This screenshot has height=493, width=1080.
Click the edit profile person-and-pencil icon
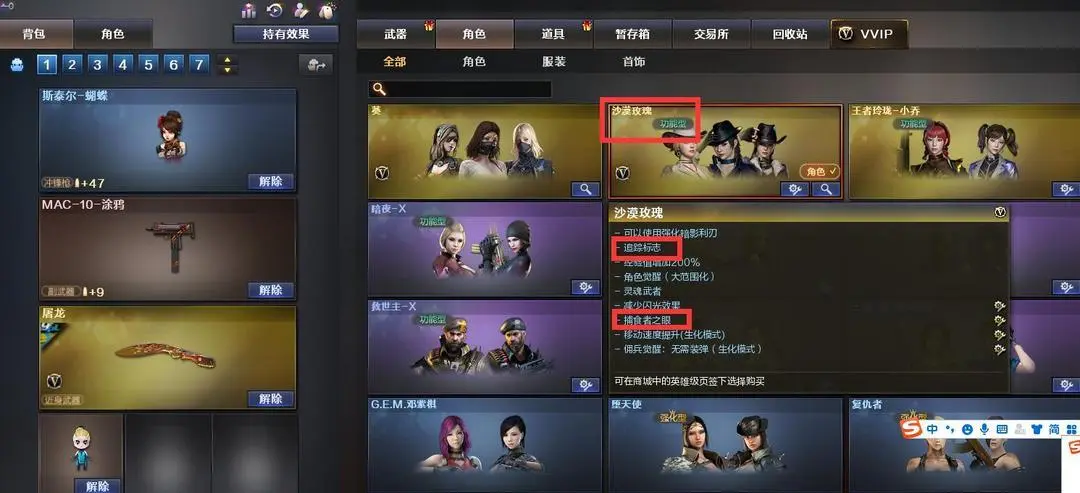click(x=301, y=10)
